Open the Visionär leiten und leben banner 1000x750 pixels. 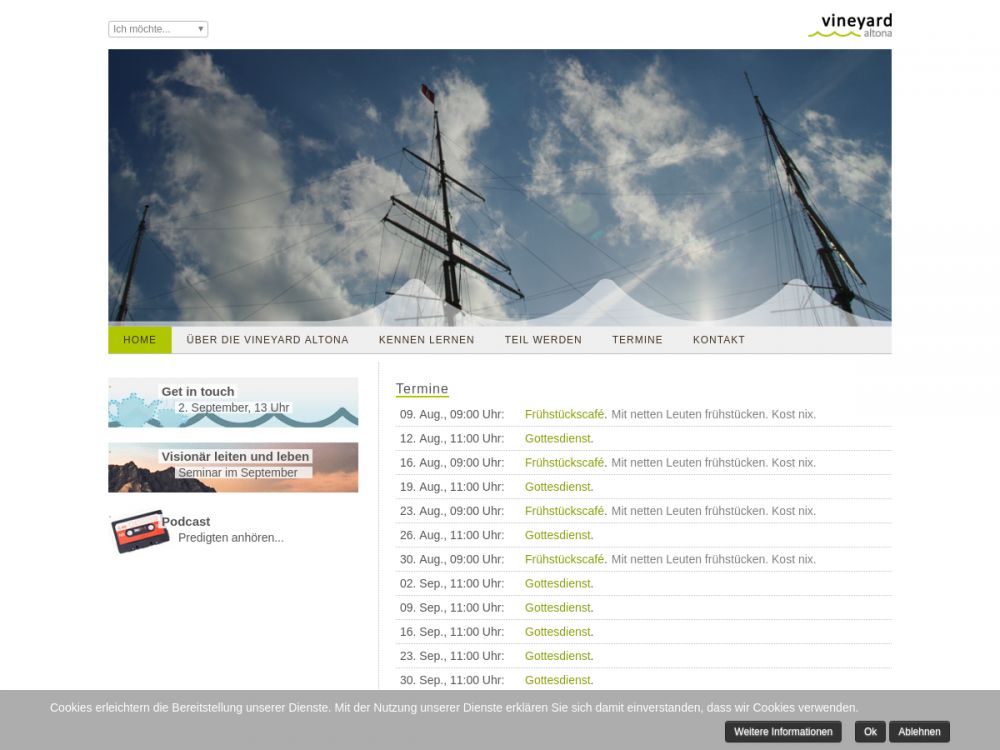[x=233, y=467]
